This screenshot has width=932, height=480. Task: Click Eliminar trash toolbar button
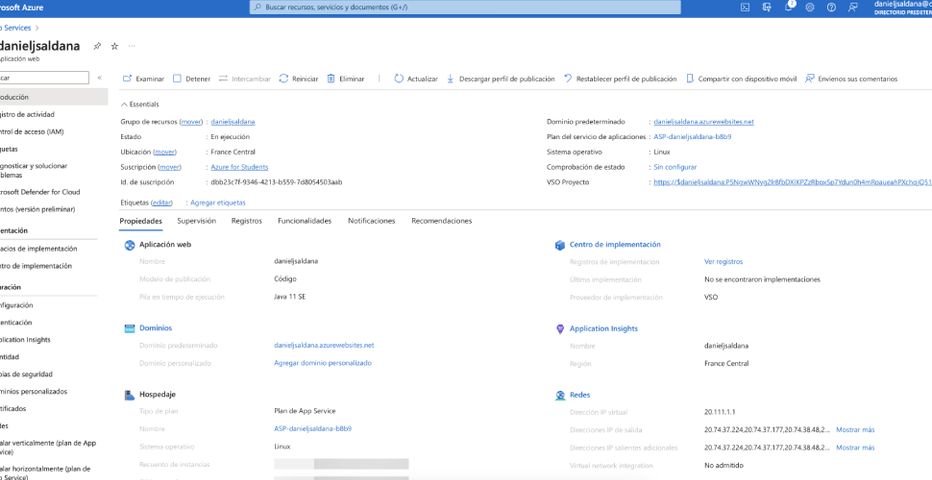point(345,79)
